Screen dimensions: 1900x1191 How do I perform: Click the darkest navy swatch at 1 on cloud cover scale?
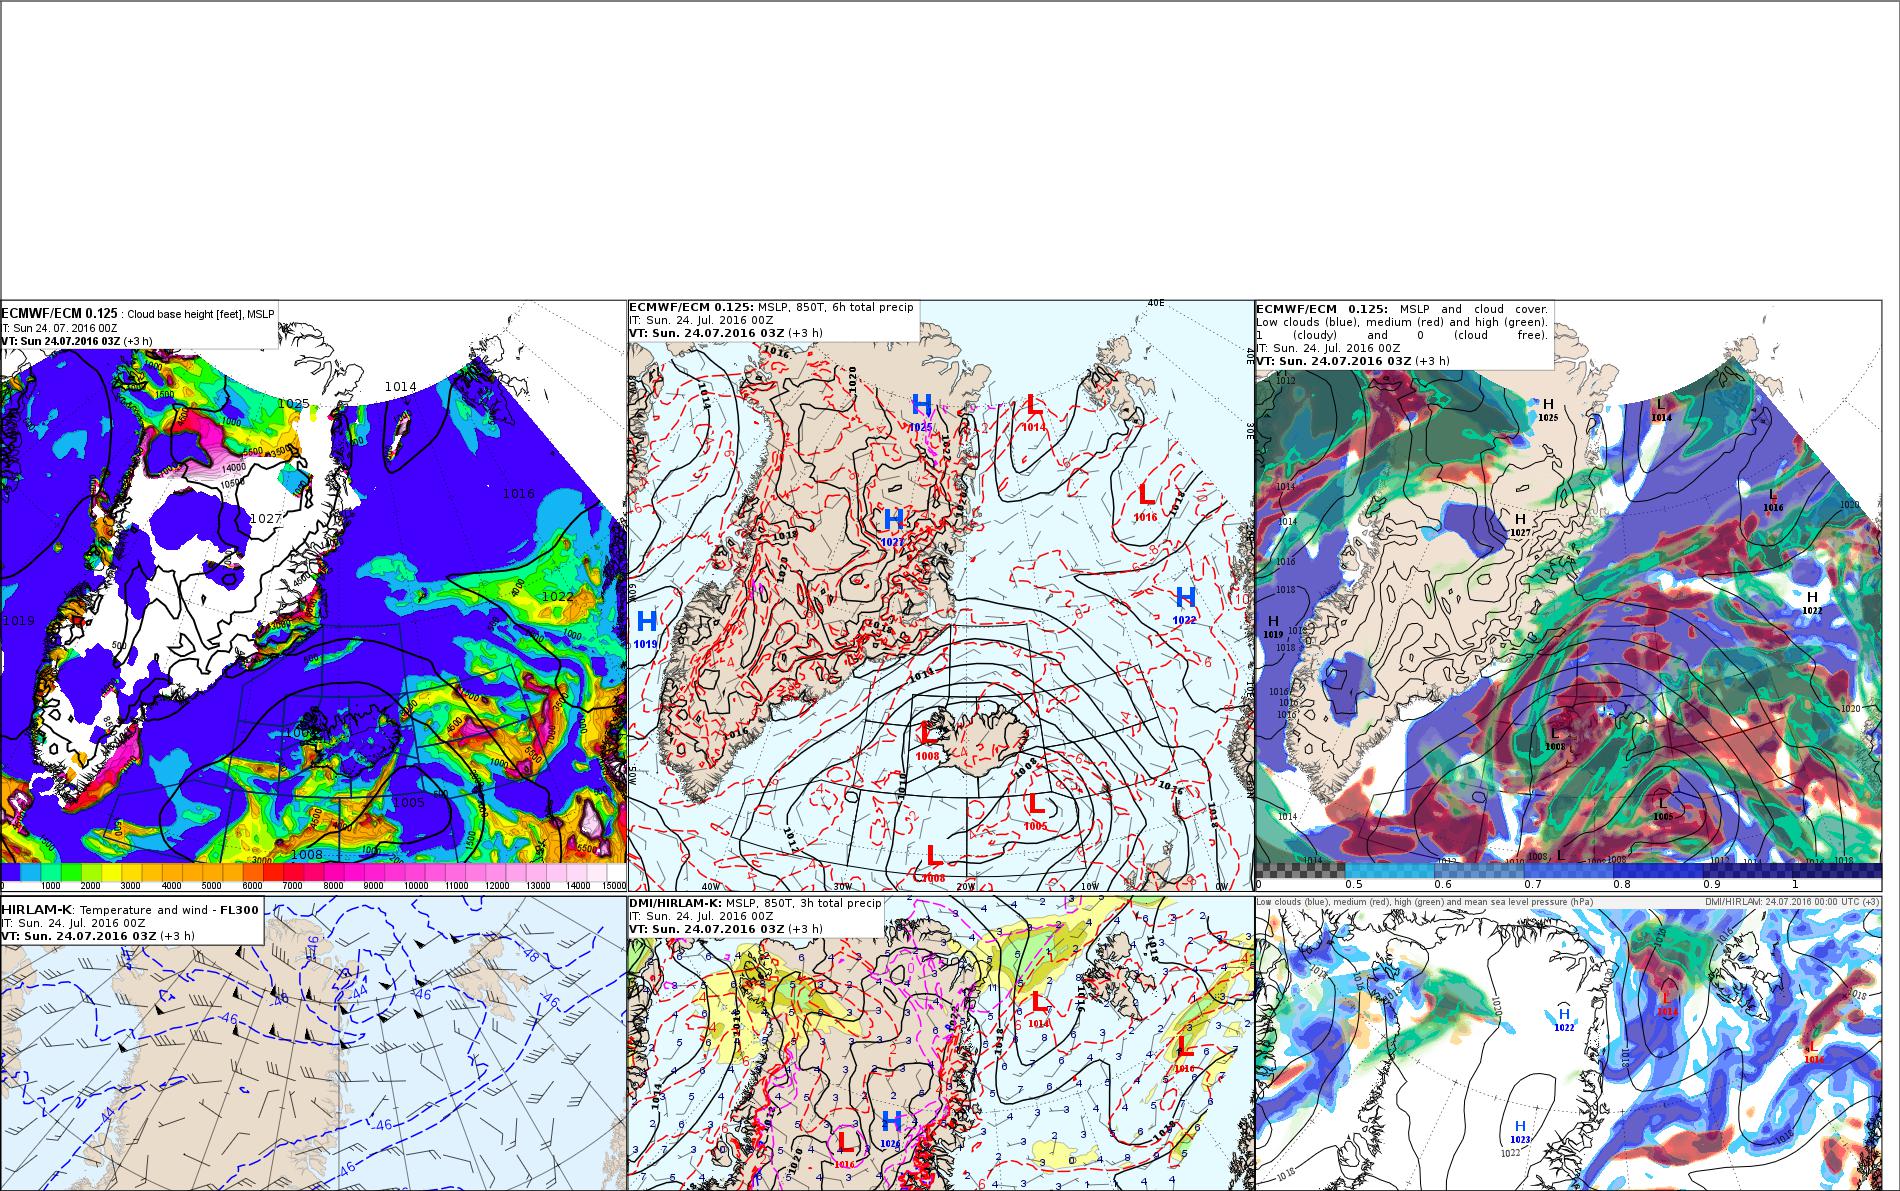click(1836, 871)
